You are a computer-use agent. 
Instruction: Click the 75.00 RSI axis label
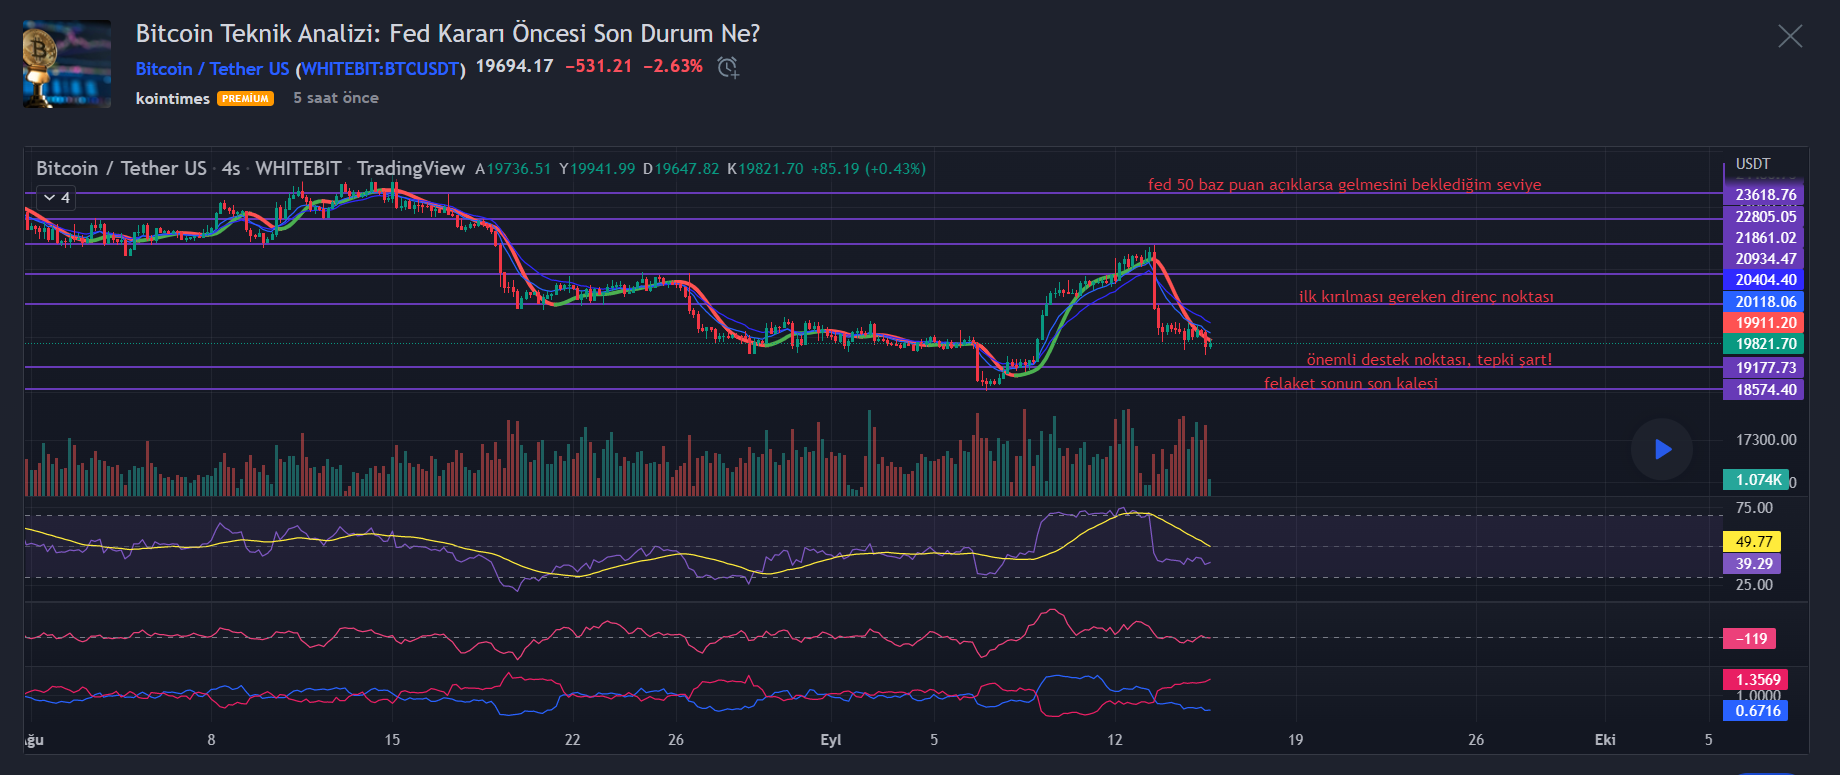[x=1754, y=508]
